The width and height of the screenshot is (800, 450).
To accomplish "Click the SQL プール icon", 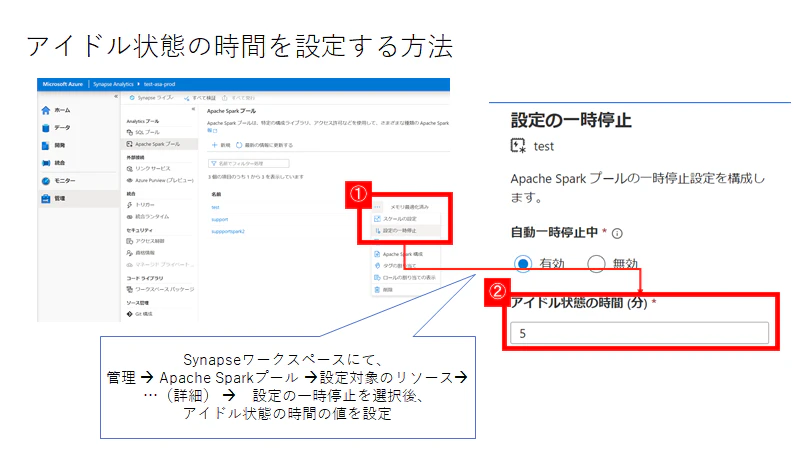I will 130,132.
